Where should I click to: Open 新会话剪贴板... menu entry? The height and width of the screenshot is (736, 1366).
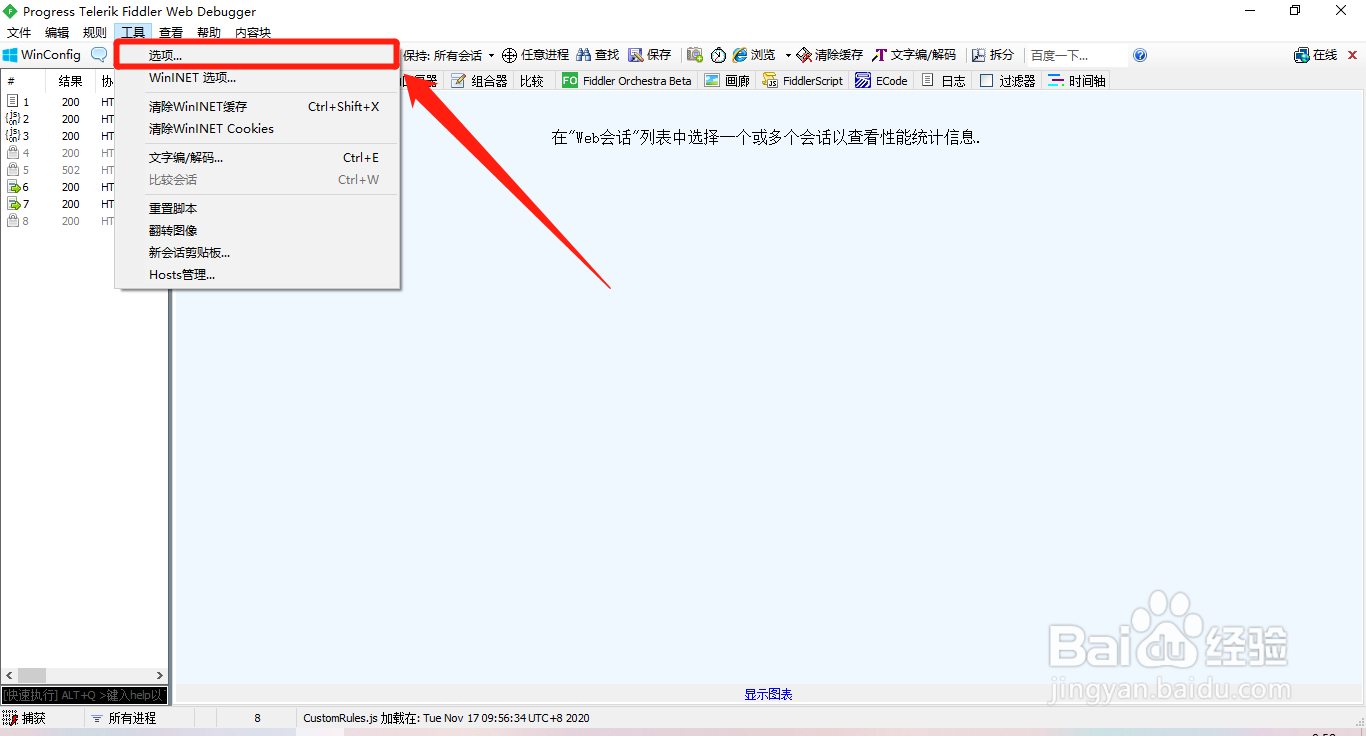[x=258, y=252]
